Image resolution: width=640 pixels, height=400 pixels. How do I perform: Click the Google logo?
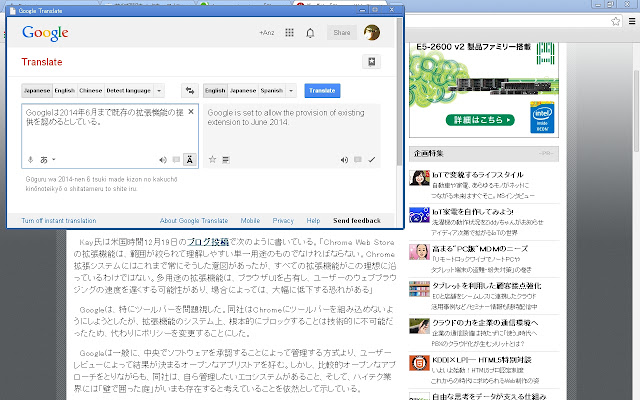[45, 33]
